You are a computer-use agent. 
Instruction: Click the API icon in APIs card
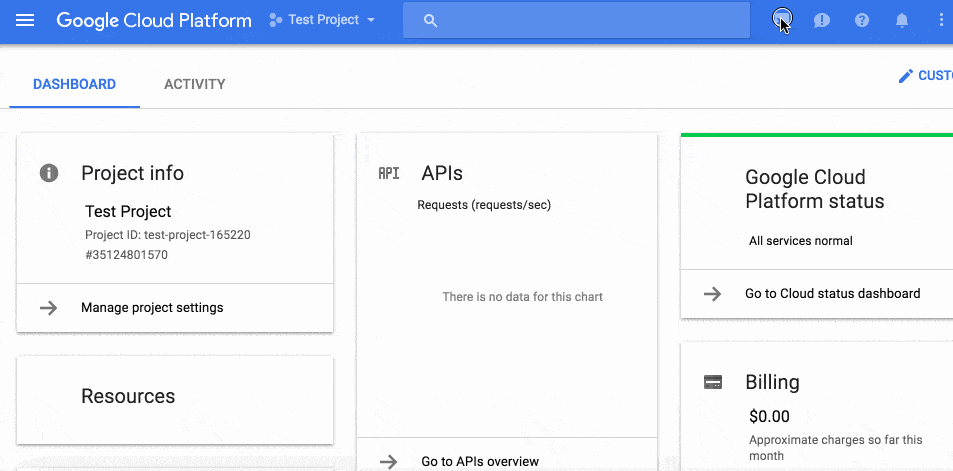[x=389, y=174]
